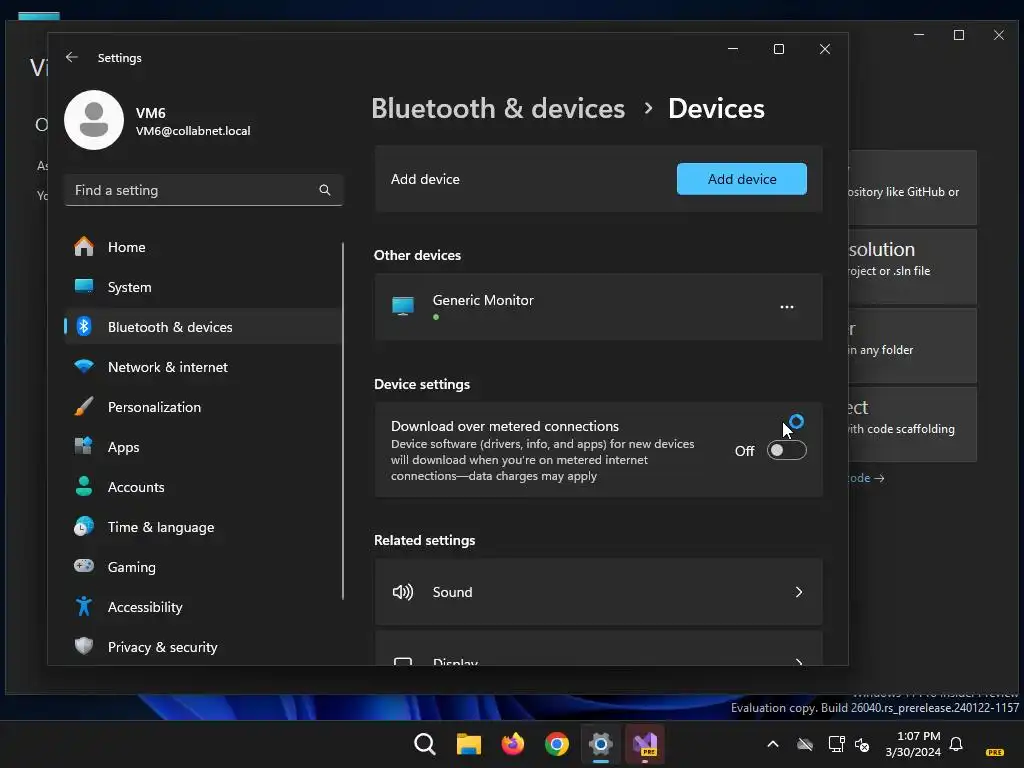Open Gaming settings category
This screenshot has width=1024, height=768.
(x=204, y=567)
